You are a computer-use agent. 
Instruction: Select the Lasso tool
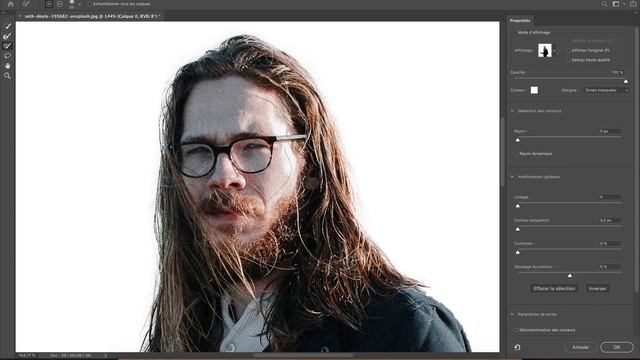[x=7, y=56]
